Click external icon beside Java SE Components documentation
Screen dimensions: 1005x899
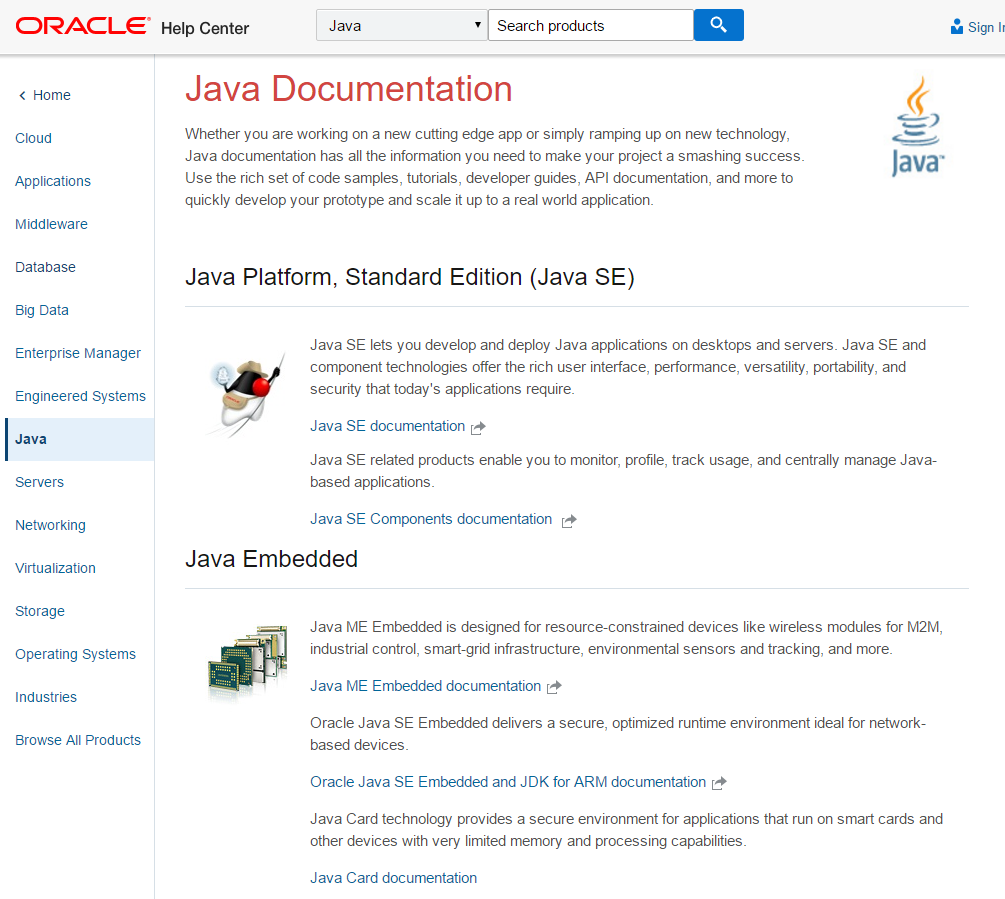point(569,521)
